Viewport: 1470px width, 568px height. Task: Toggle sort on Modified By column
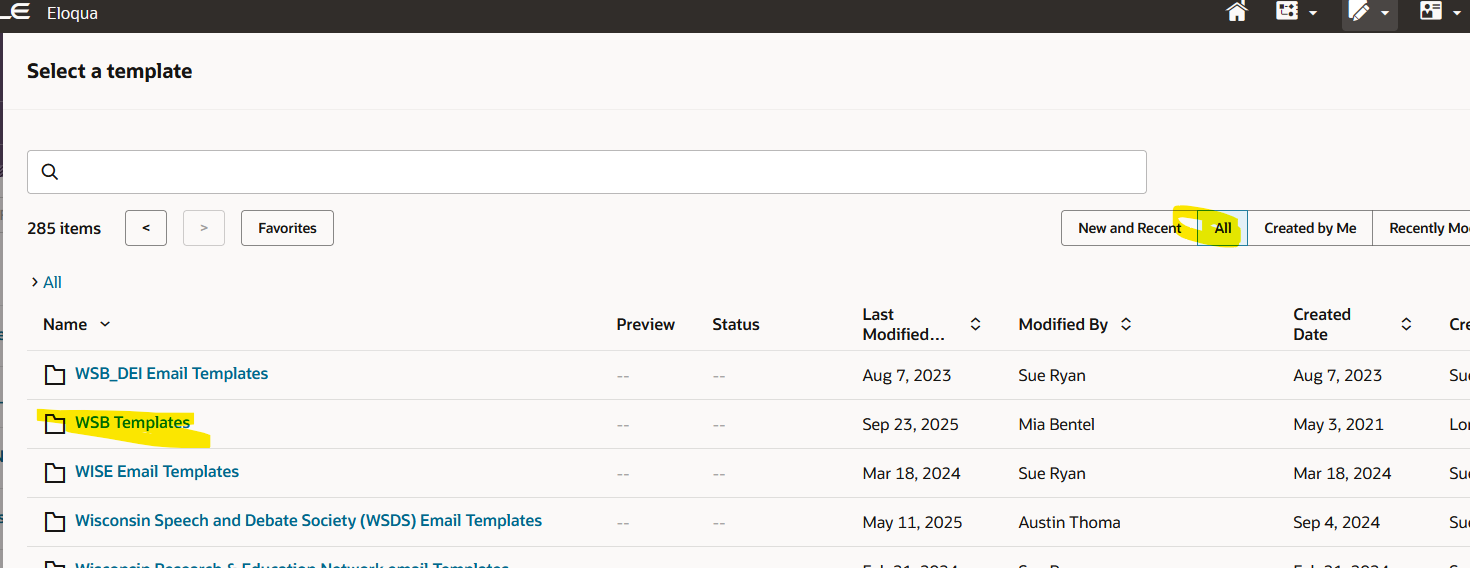1126,325
